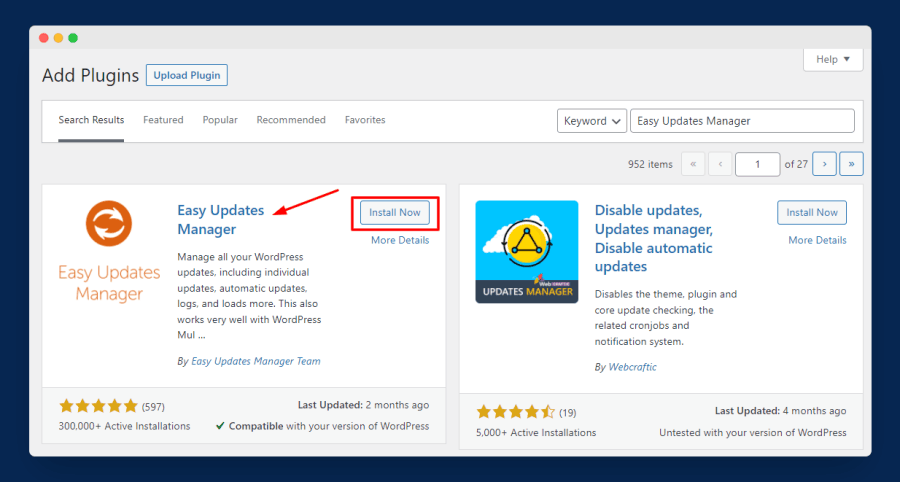This screenshot has height=482, width=900.
Task: Click the 300,000+ Active Installations text
Action: [x=124, y=426]
